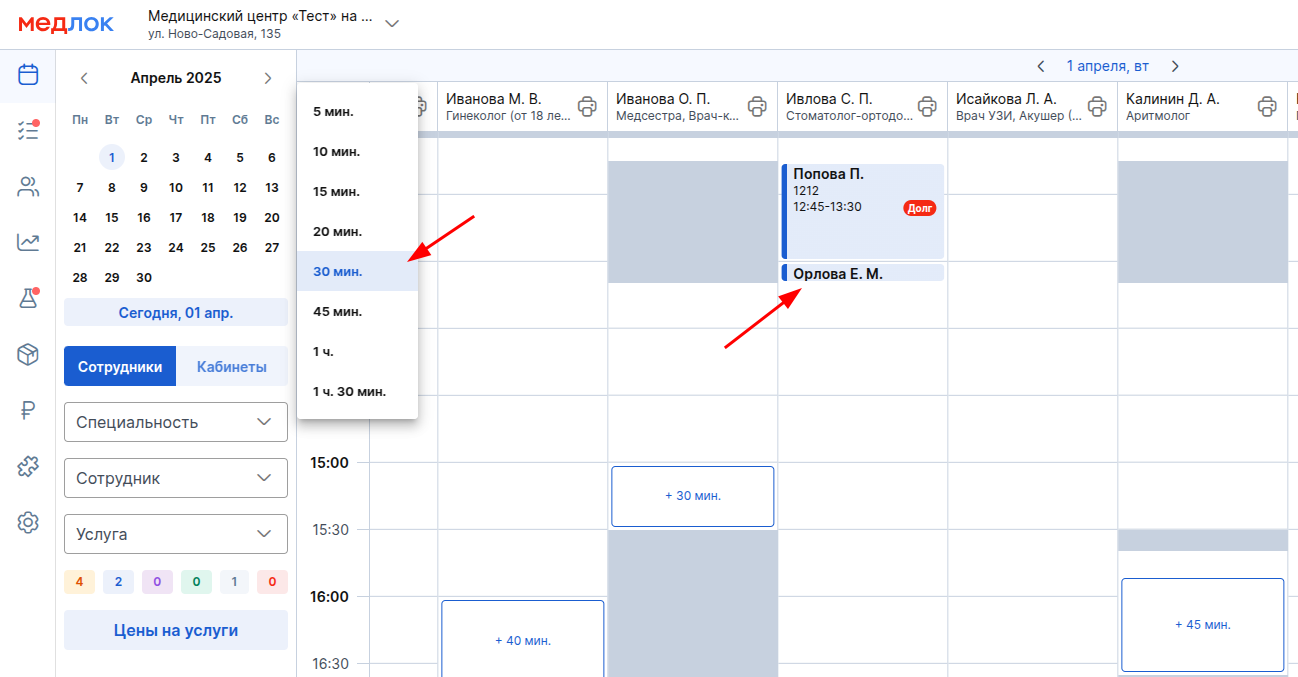Viewport: 1298px width, 677px height.
Task: Select April 1 in calendar
Action: coord(112,157)
